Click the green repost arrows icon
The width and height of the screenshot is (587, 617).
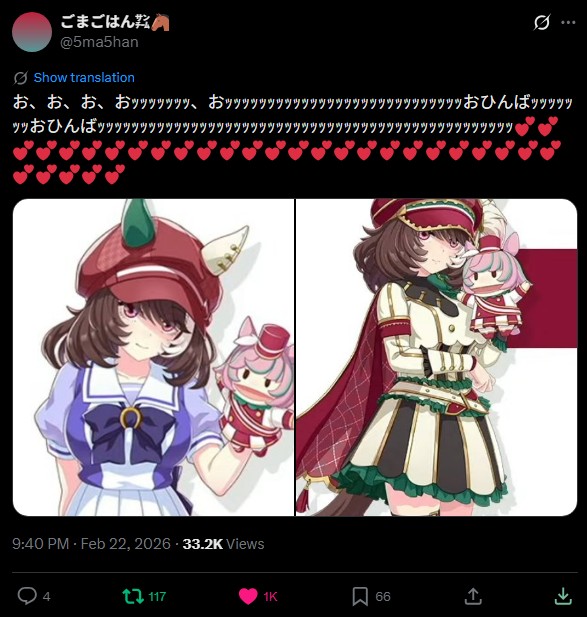(133, 596)
